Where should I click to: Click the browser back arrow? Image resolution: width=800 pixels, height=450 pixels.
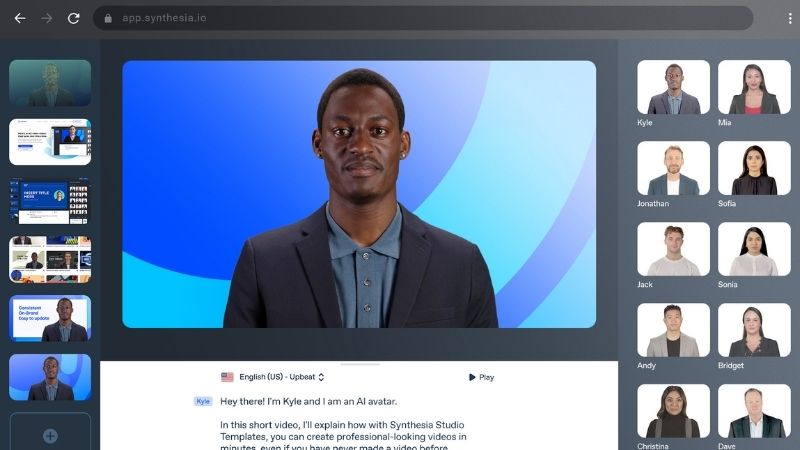(x=20, y=18)
